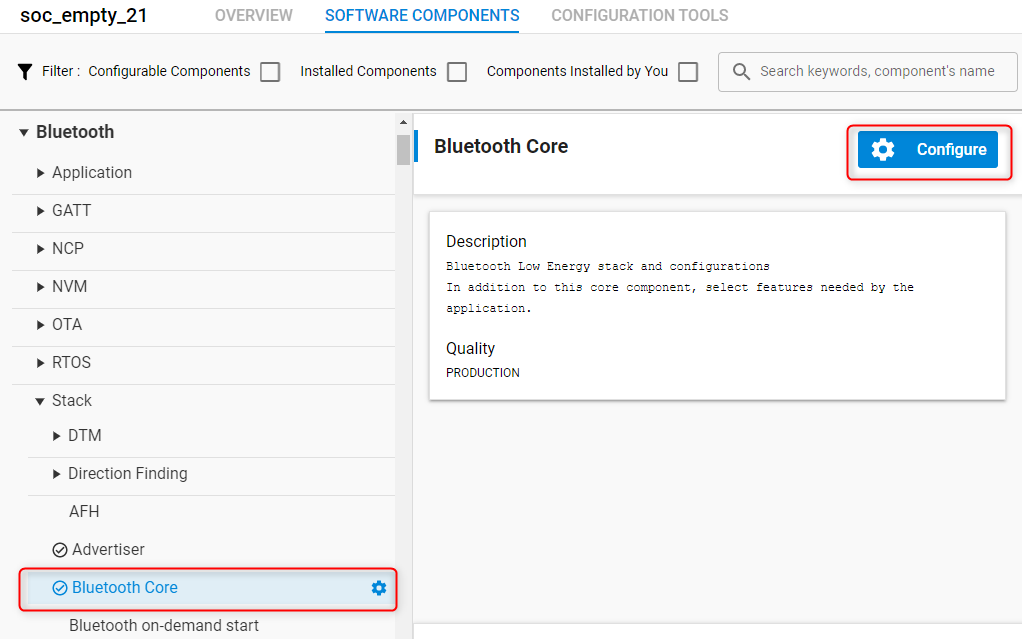This screenshot has height=639, width=1022.
Task: Switch to the OVERVIEW tab
Action: click(253, 16)
